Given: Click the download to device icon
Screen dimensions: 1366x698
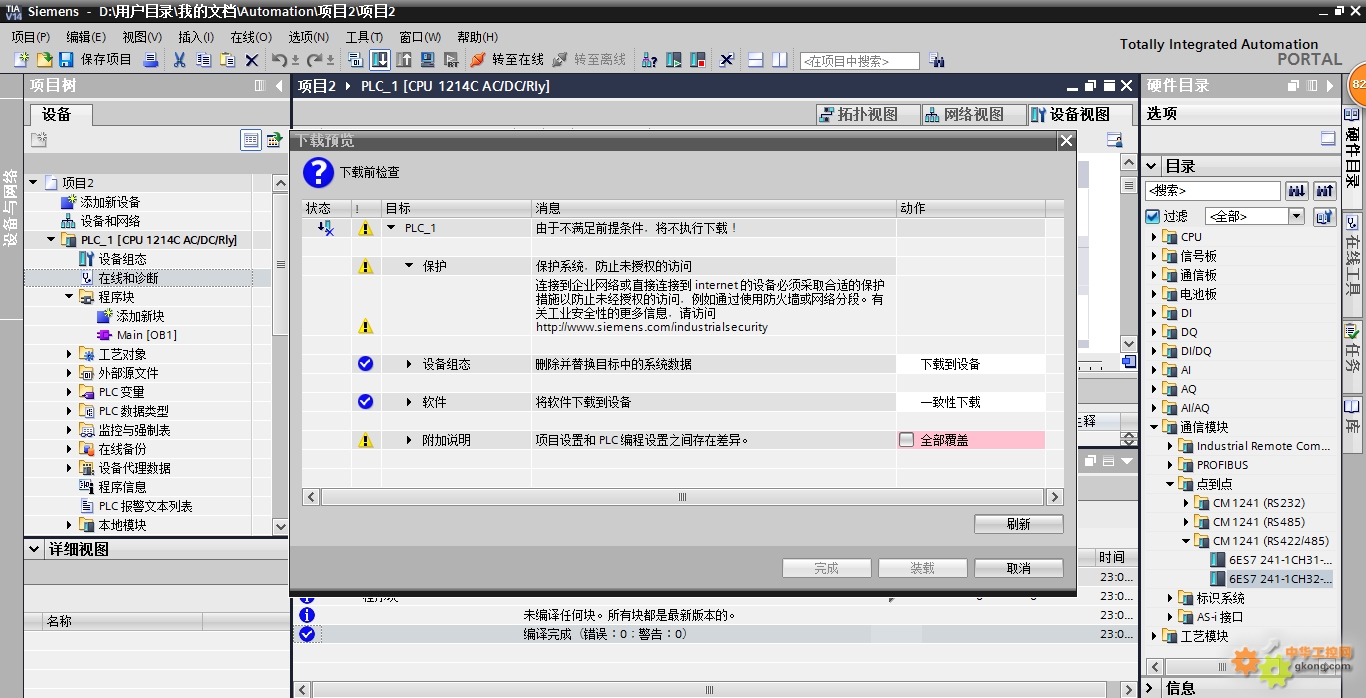Looking at the screenshot, I should click(379, 60).
